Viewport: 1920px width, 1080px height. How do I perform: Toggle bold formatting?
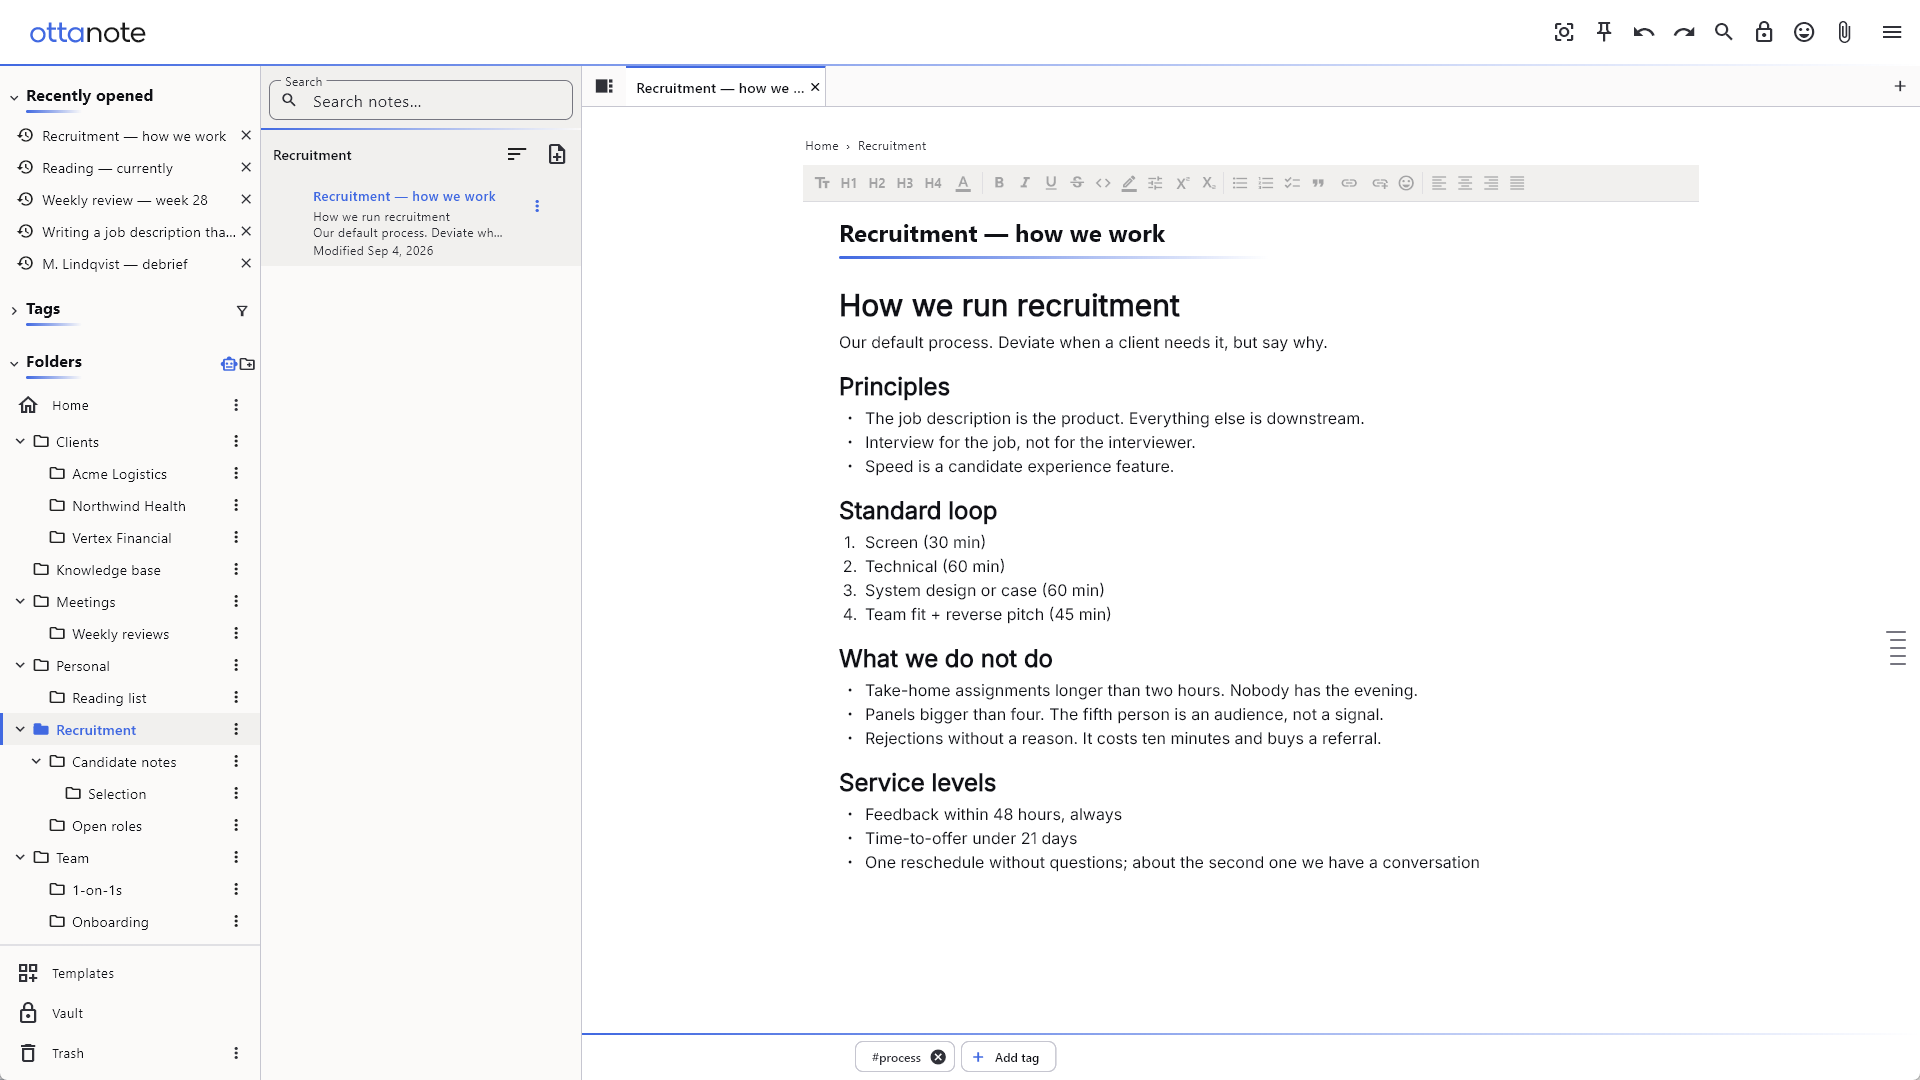click(x=999, y=183)
